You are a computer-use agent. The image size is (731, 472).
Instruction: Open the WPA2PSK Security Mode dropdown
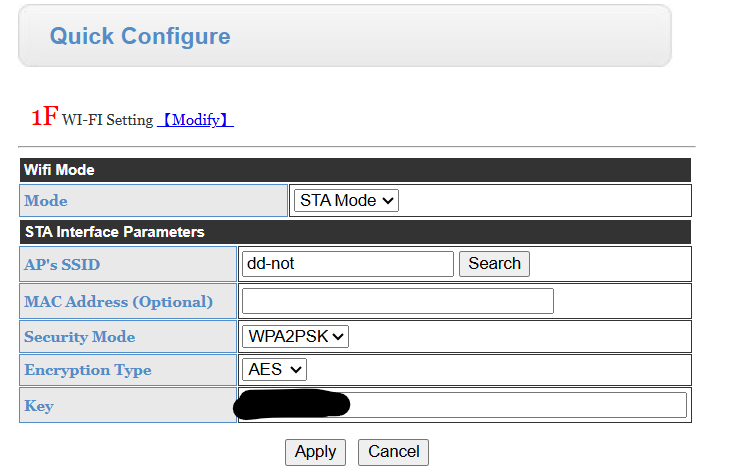pyautogui.click(x=295, y=337)
